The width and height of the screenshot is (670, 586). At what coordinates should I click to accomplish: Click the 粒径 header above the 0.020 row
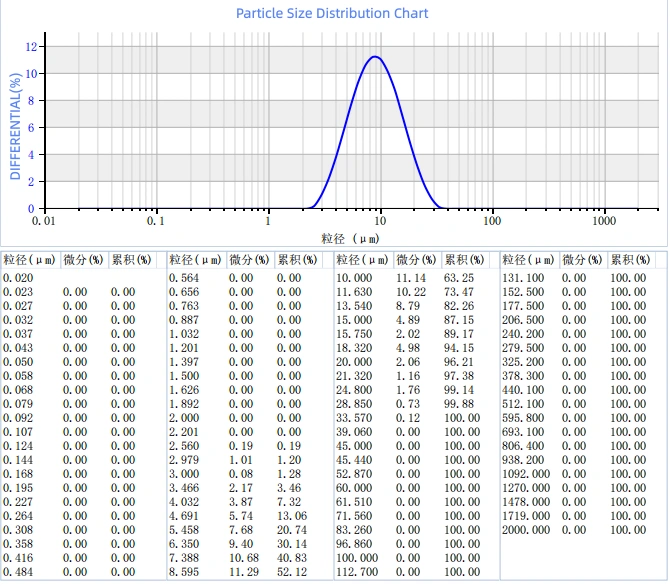[29, 260]
